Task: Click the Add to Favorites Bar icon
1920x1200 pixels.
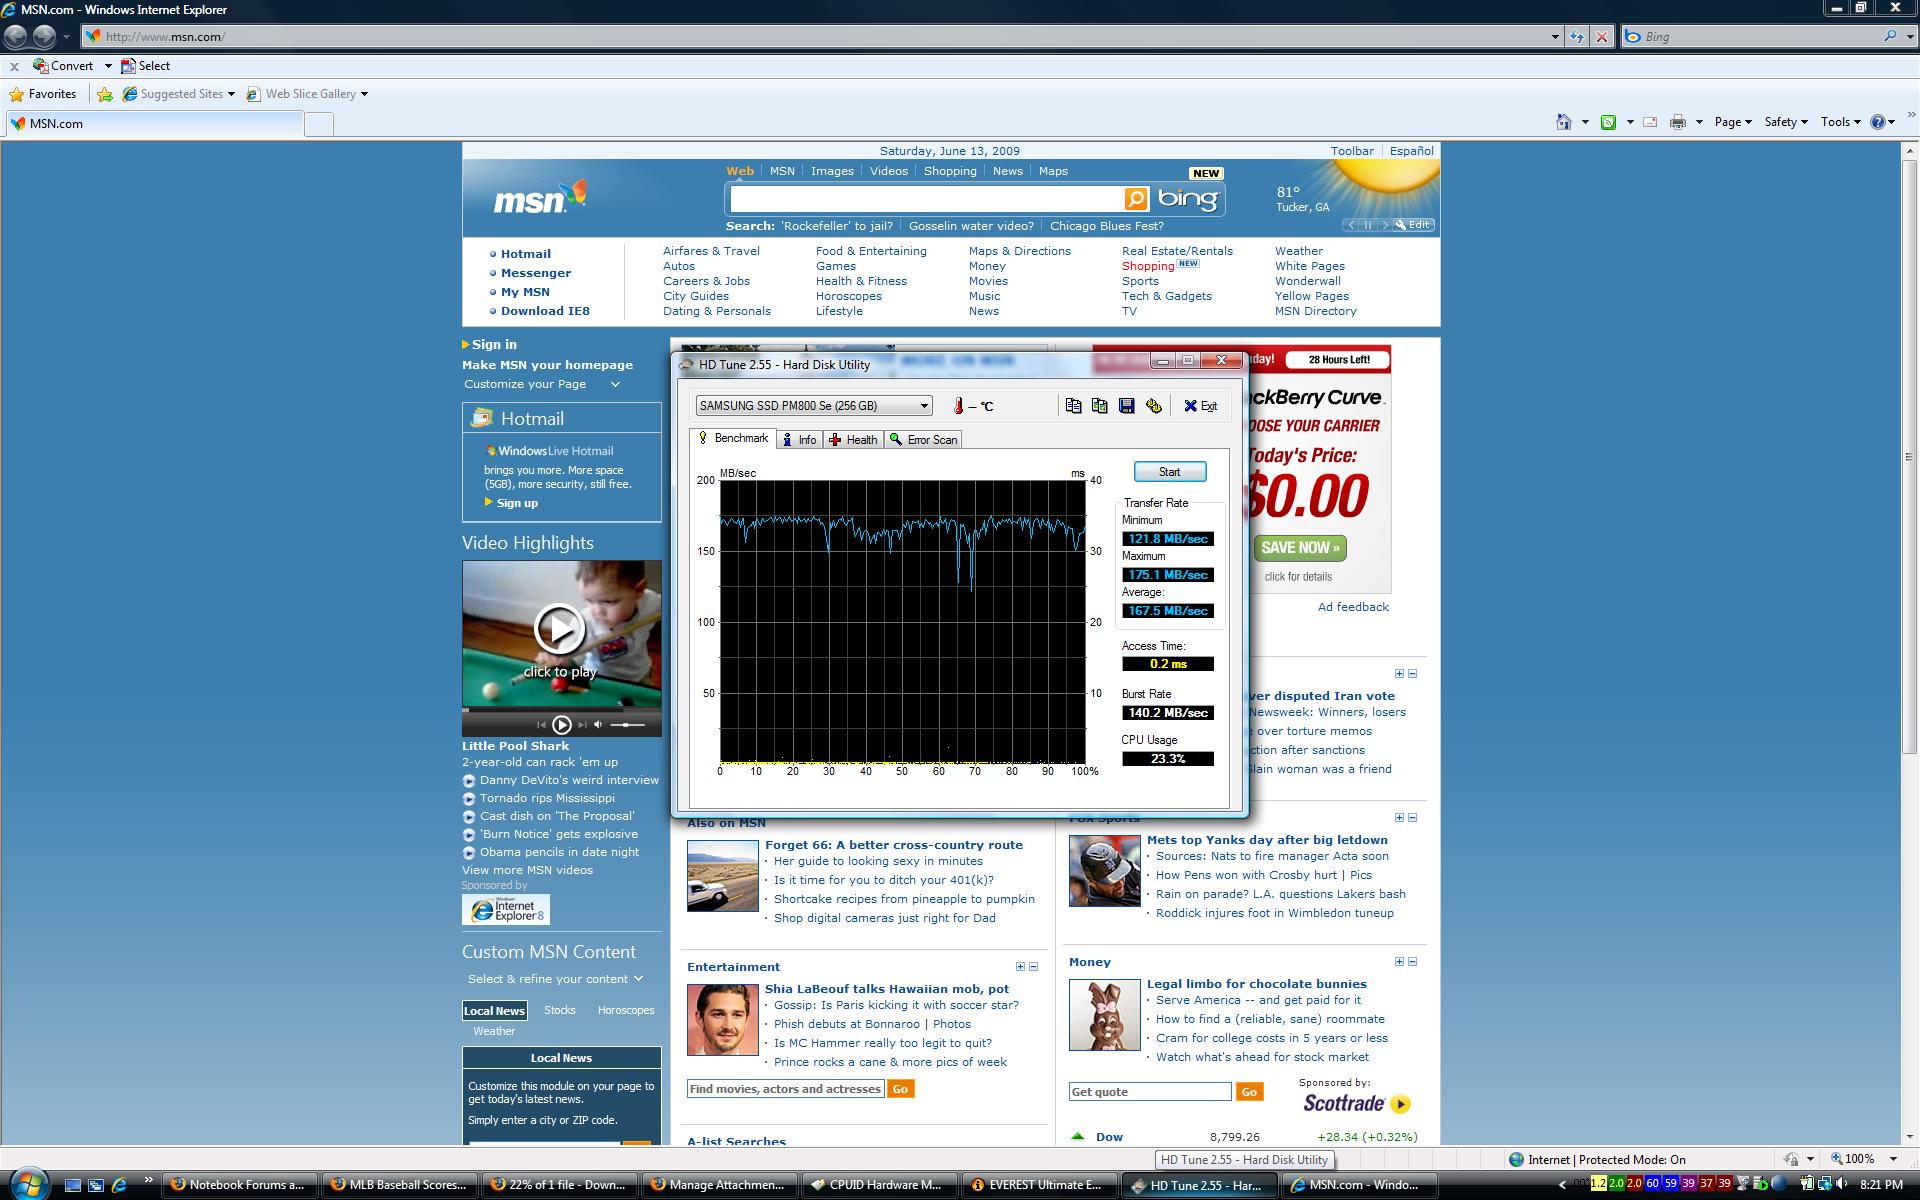Action: click(105, 94)
